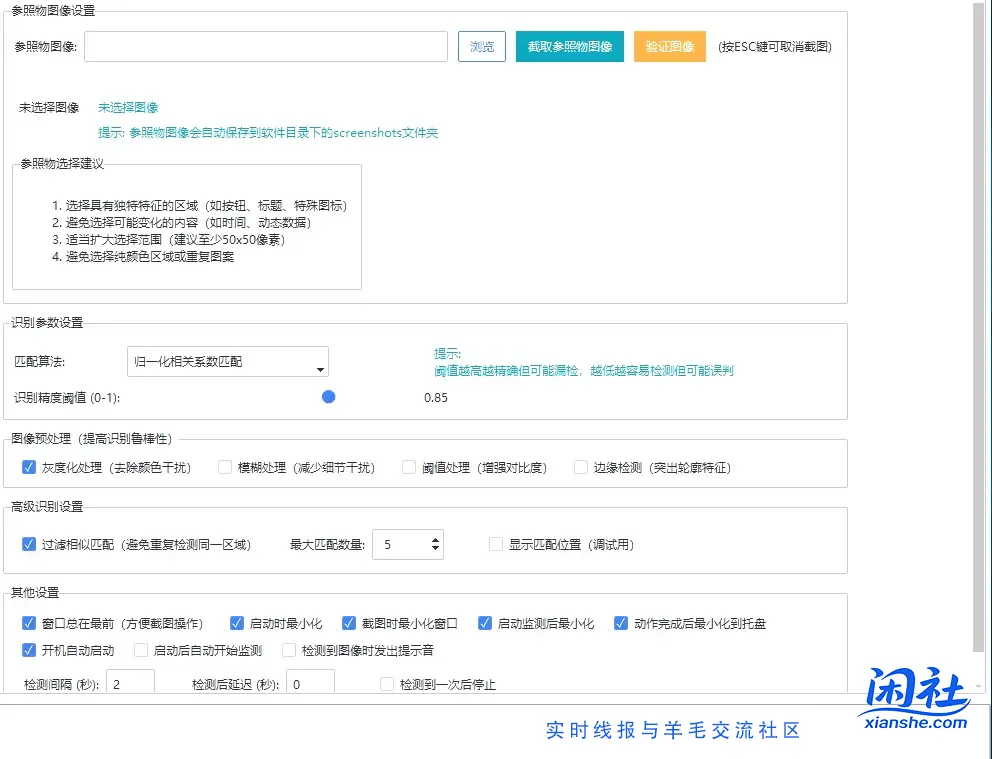Toggle the 窗口总在最前 checkbox
Image resolution: width=992 pixels, height=759 pixels.
click(x=29, y=623)
